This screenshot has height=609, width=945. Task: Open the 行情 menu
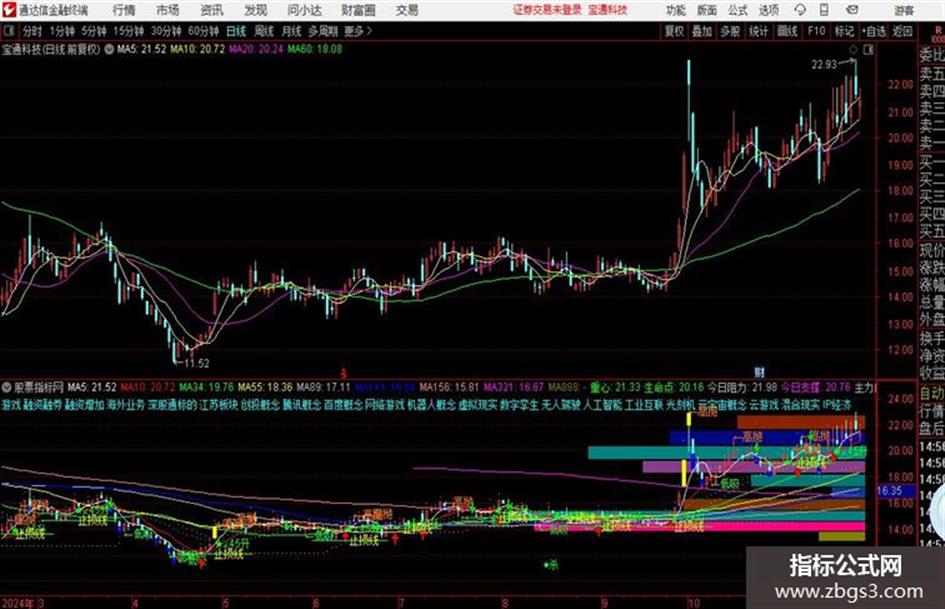(x=124, y=10)
